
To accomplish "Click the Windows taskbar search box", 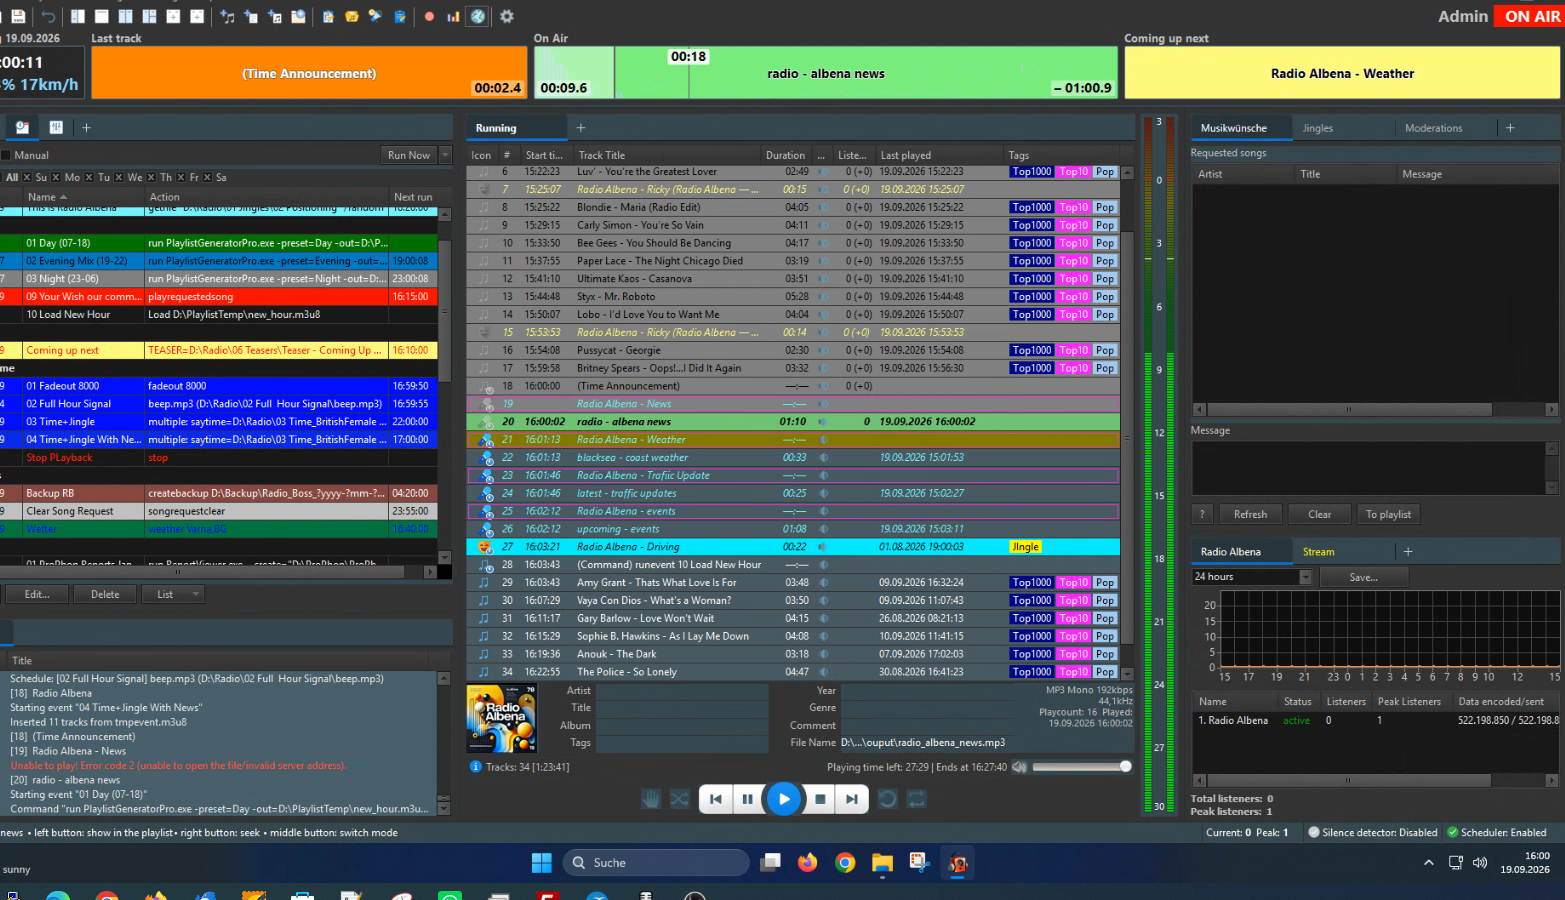I will coord(656,863).
